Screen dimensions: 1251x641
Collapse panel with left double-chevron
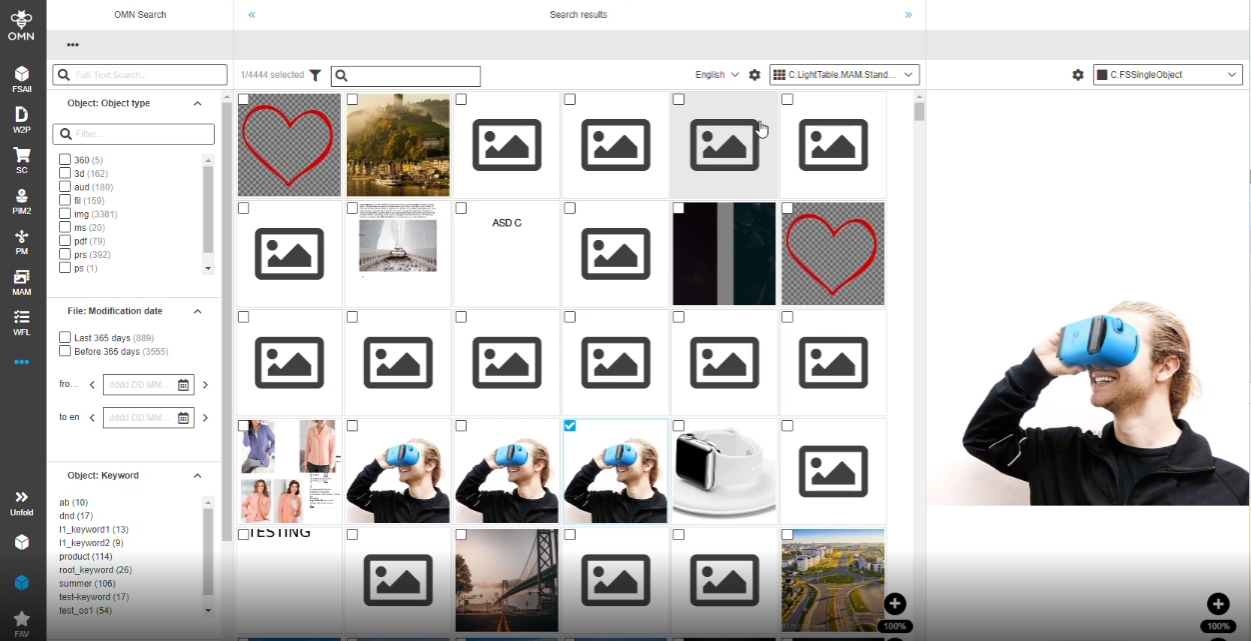pyautogui.click(x=252, y=15)
